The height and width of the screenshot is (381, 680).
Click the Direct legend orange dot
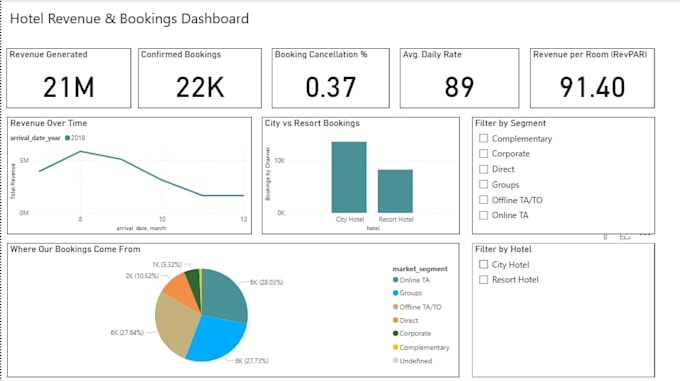396,320
